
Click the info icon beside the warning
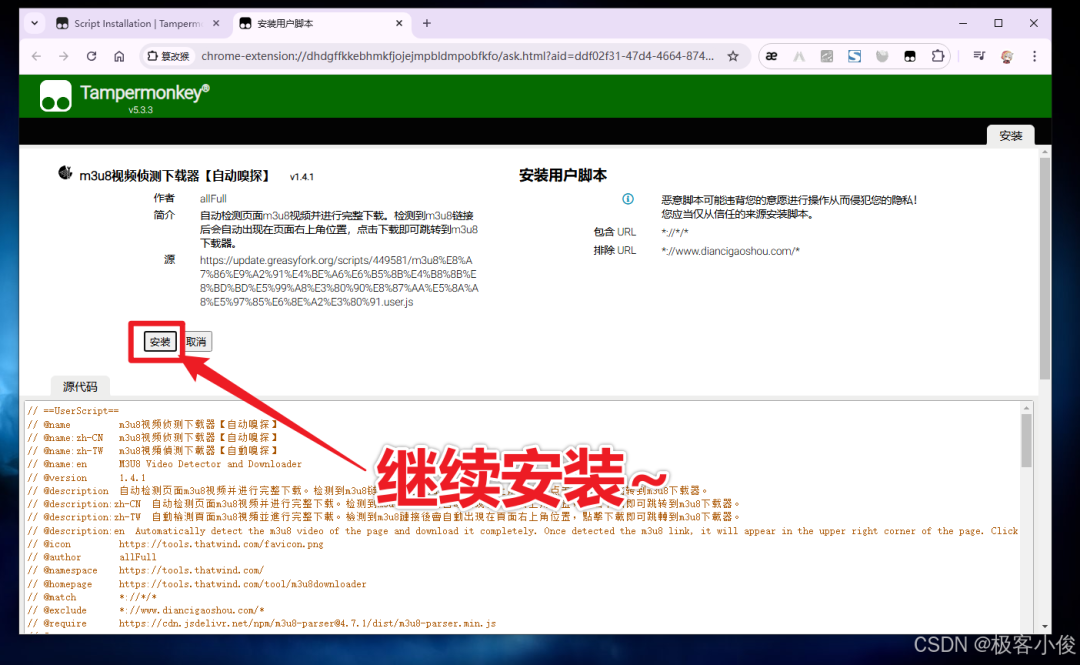tap(627, 199)
